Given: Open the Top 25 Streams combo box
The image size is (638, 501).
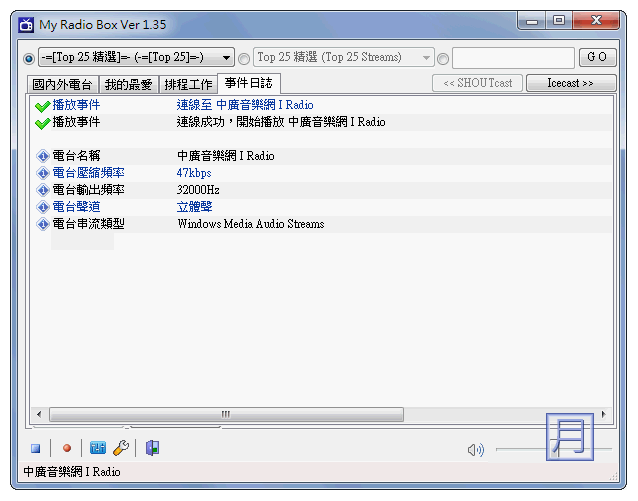Looking at the screenshot, I should [427, 58].
